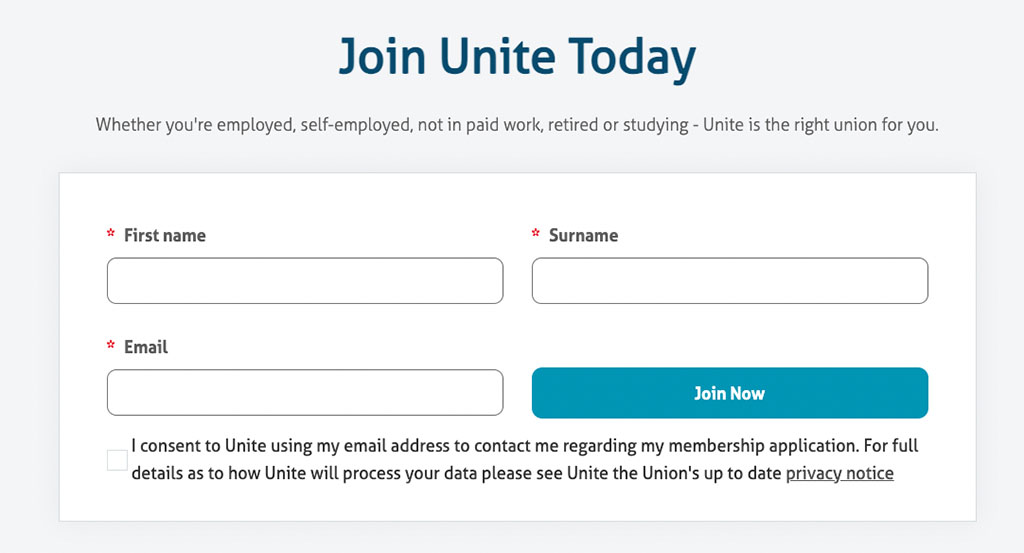
Task: Click the Join Now button
Action: (729, 393)
